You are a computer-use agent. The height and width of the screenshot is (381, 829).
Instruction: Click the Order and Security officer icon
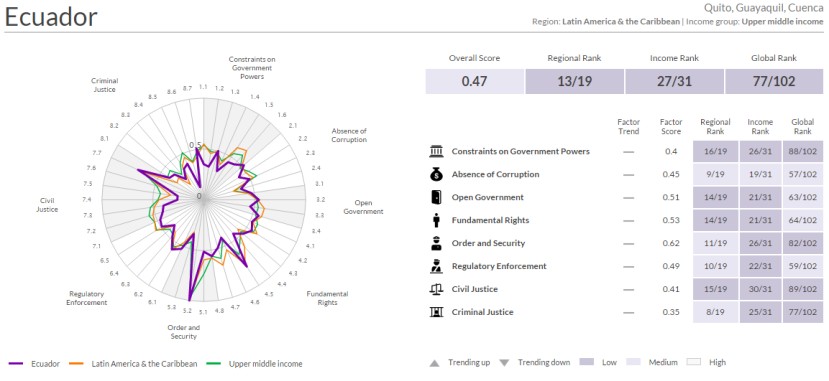pyautogui.click(x=436, y=244)
